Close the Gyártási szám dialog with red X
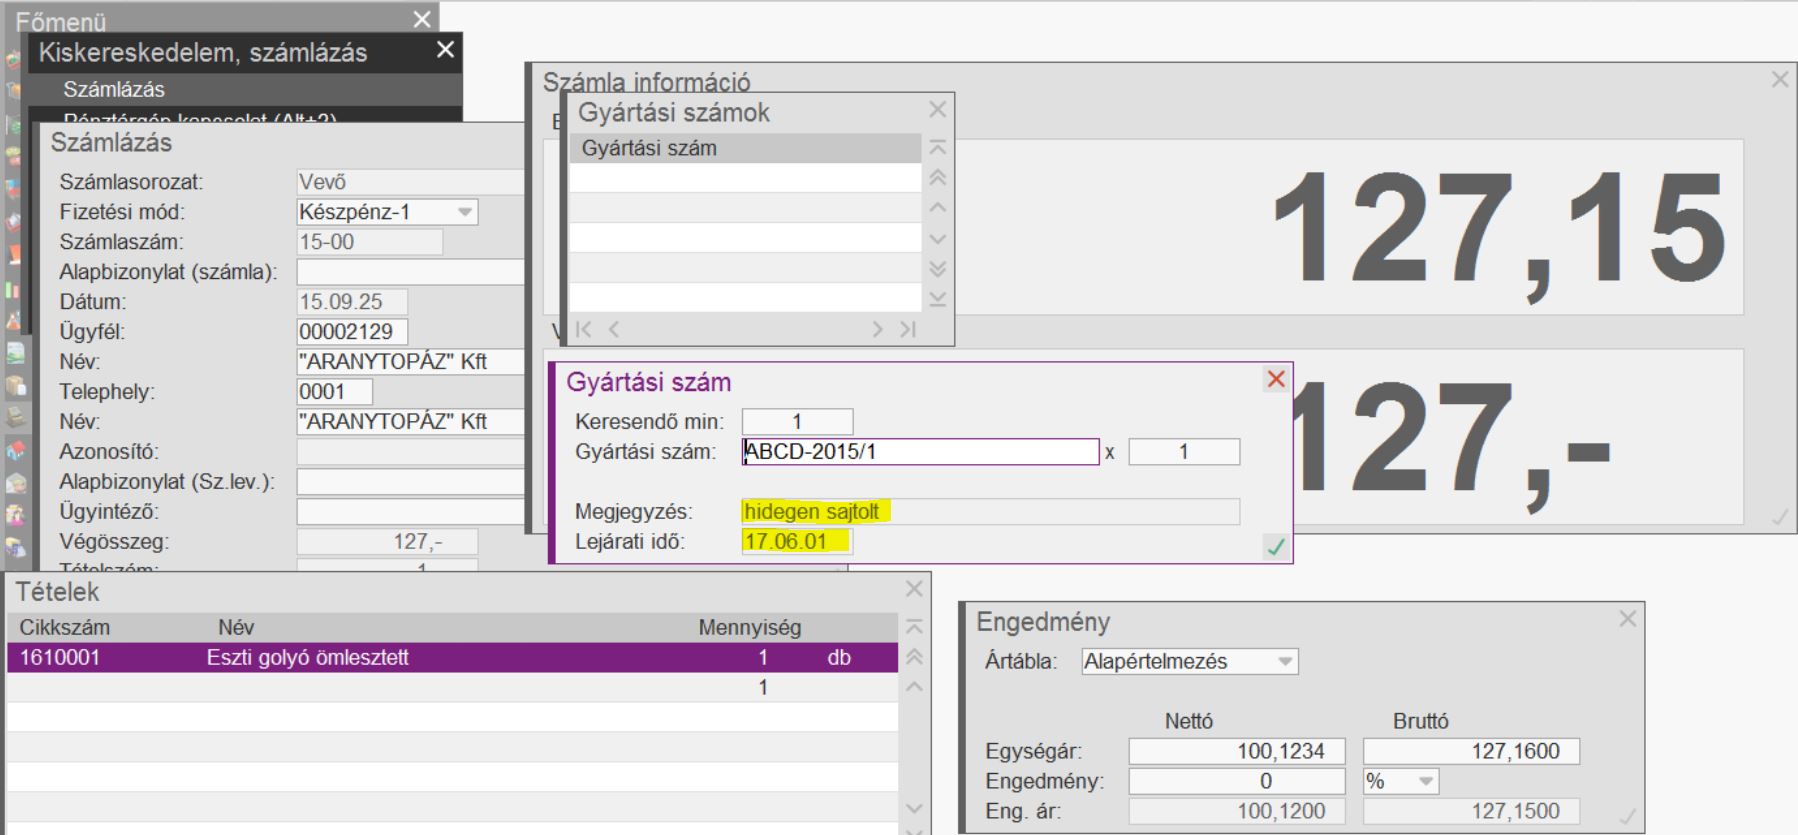The image size is (1798, 835). click(1275, 379)
